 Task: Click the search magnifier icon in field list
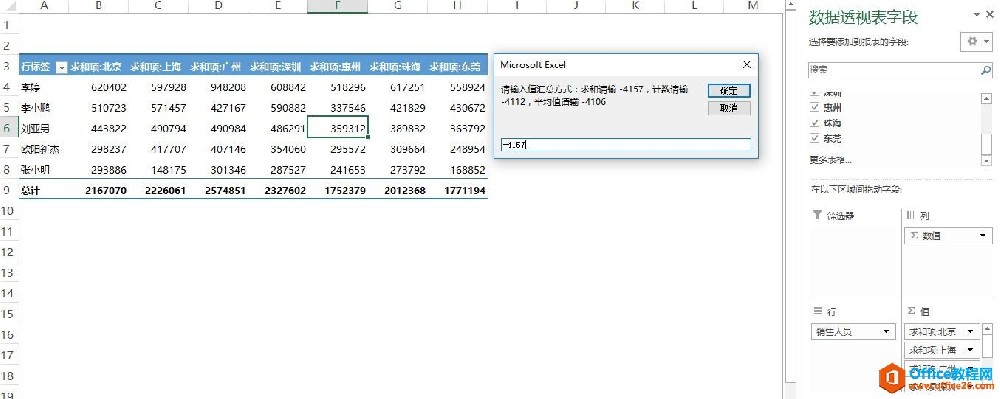pos(986,69)
